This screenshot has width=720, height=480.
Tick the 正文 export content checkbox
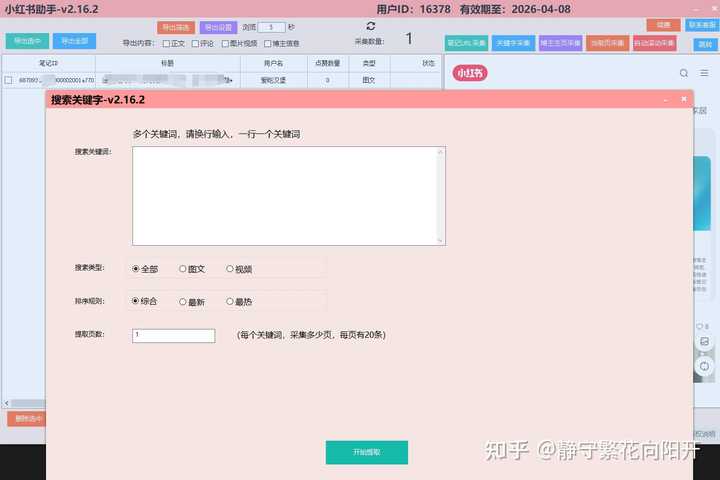click(x=167, y=44)
